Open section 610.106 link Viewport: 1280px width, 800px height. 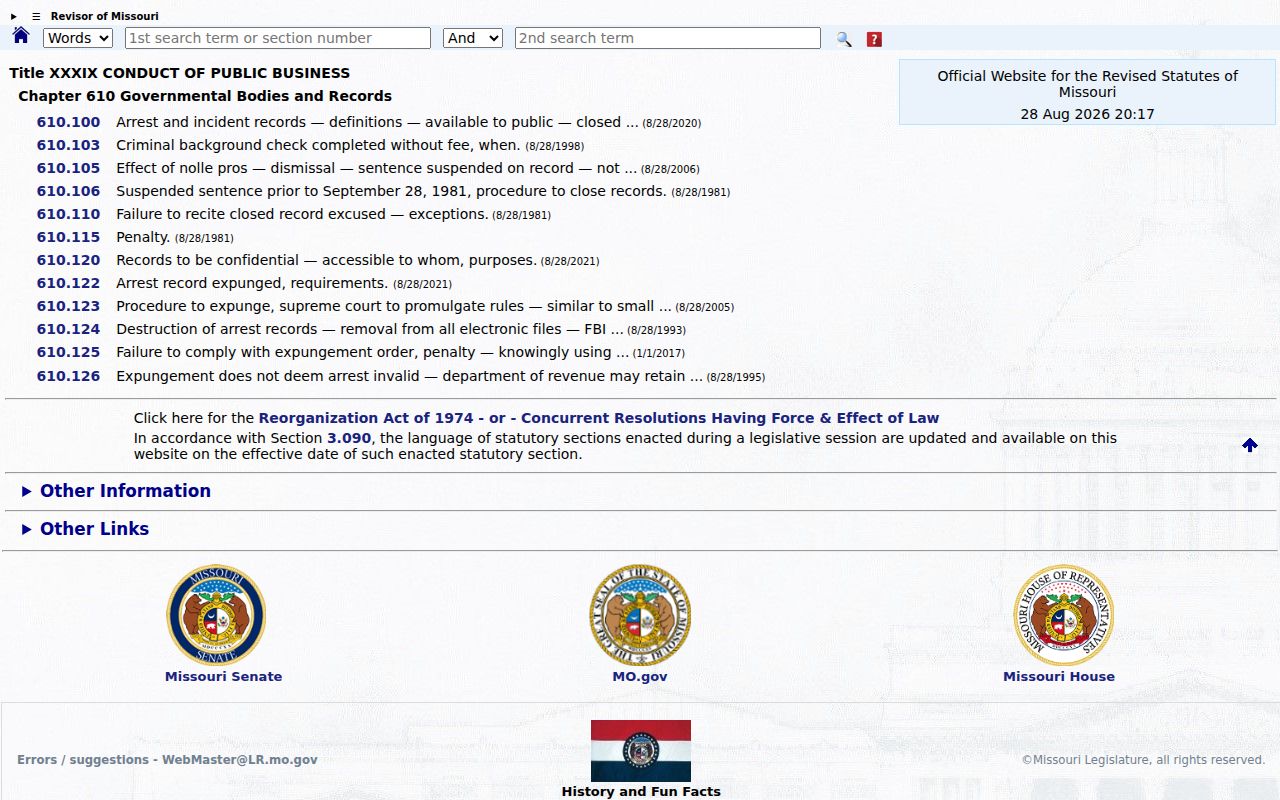68,191
